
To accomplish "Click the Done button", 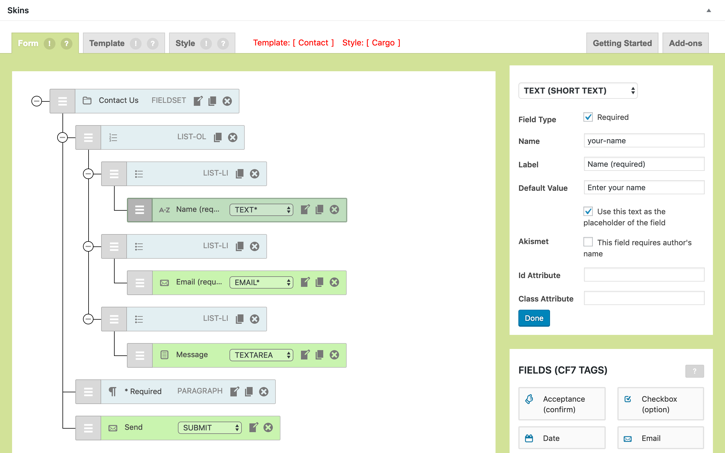I will coord(534,318).
